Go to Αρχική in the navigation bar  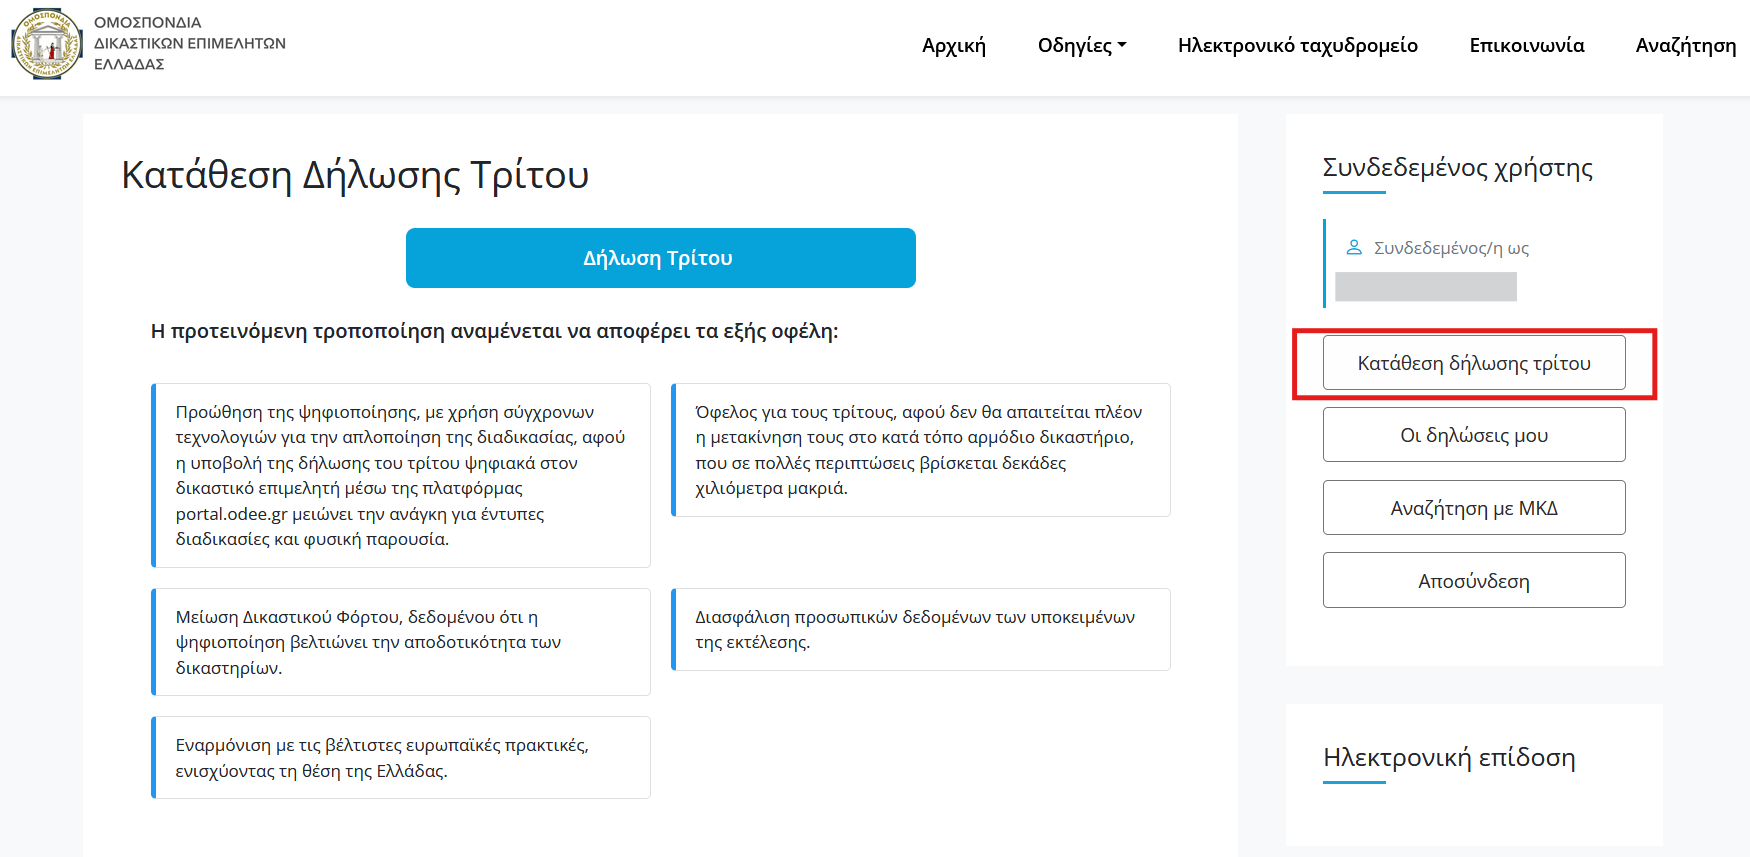pyautogui.click(x=954, y=45)
